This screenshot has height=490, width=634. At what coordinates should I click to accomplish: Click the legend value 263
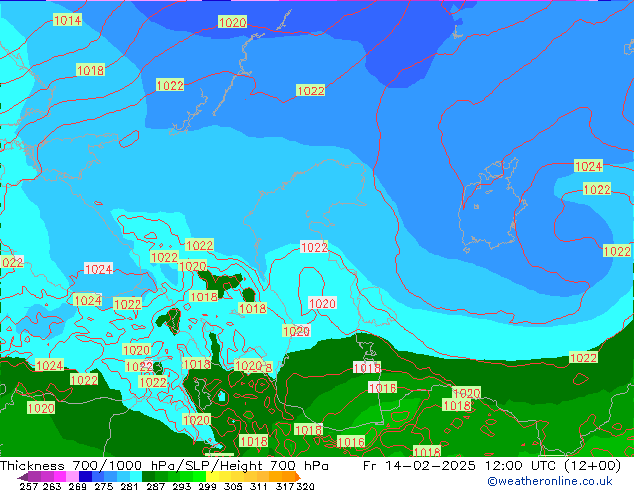pos(51,486)
